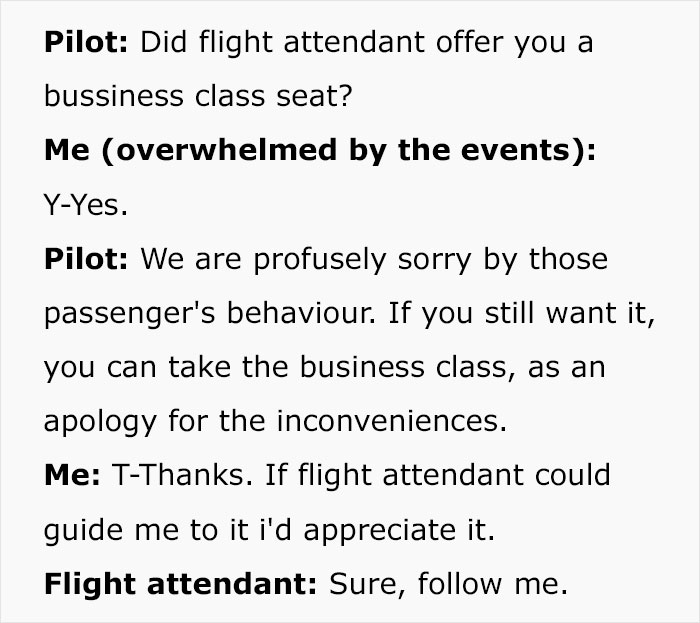
Task: Click the first bold "Pilot:" speaker label
Action: 87,44
